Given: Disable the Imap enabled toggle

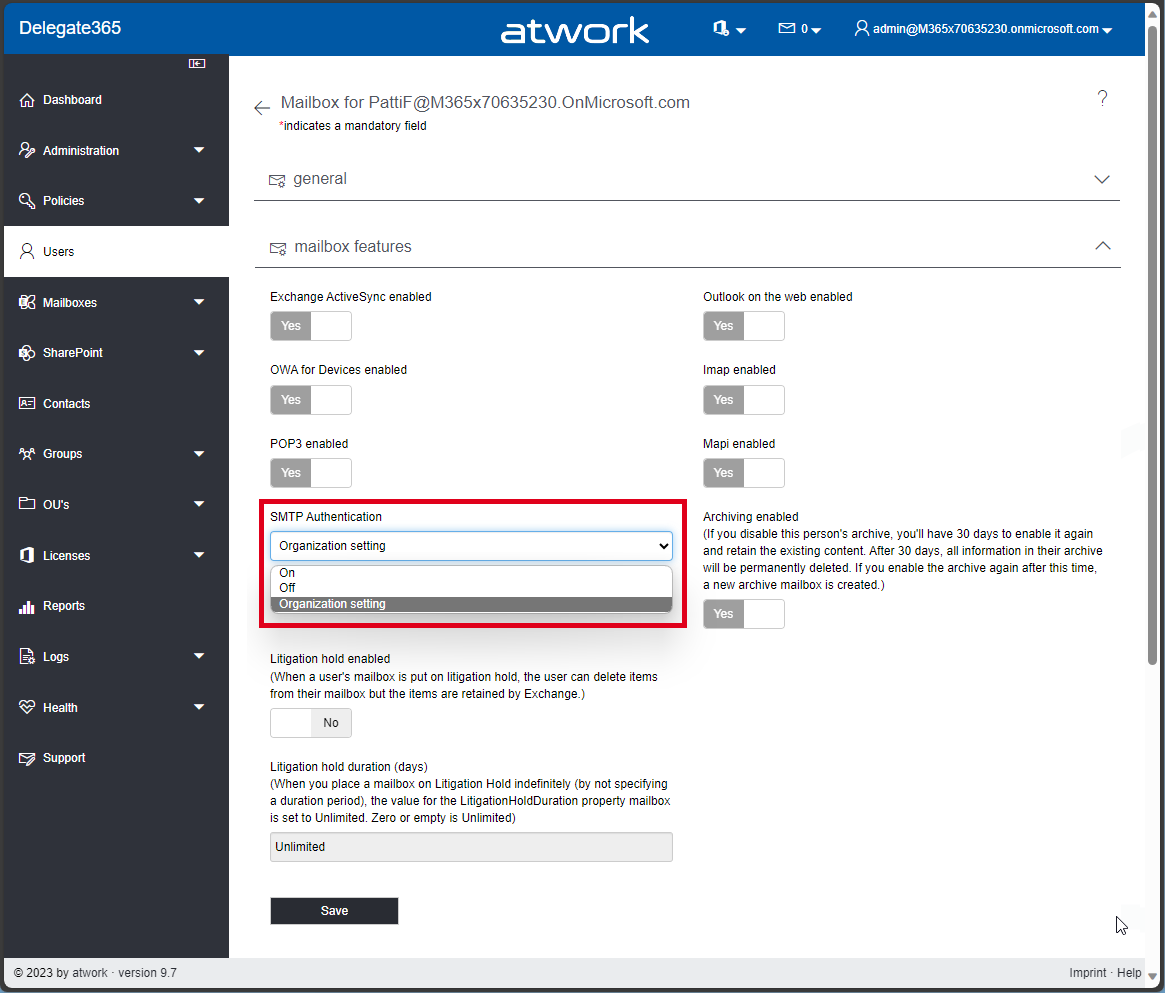Looking at the screenshot, I should click(x=743, y=400).
